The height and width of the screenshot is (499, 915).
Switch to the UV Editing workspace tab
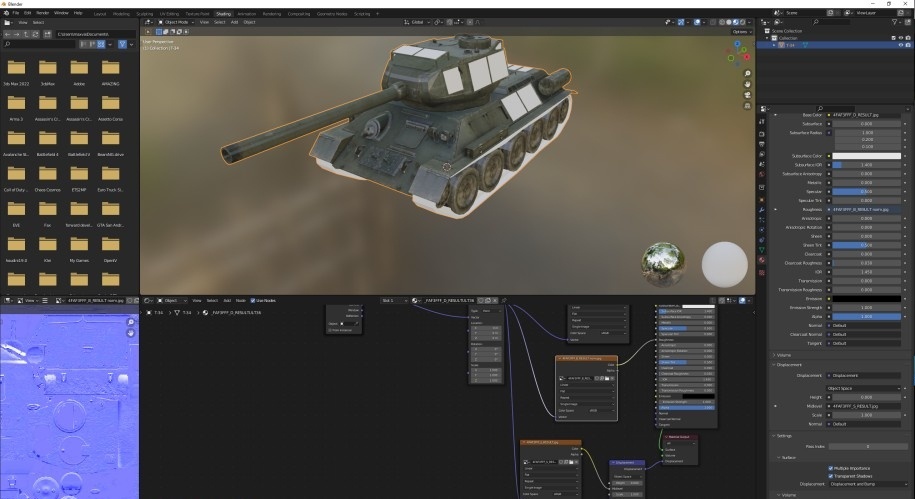click(x=169, y=13)
